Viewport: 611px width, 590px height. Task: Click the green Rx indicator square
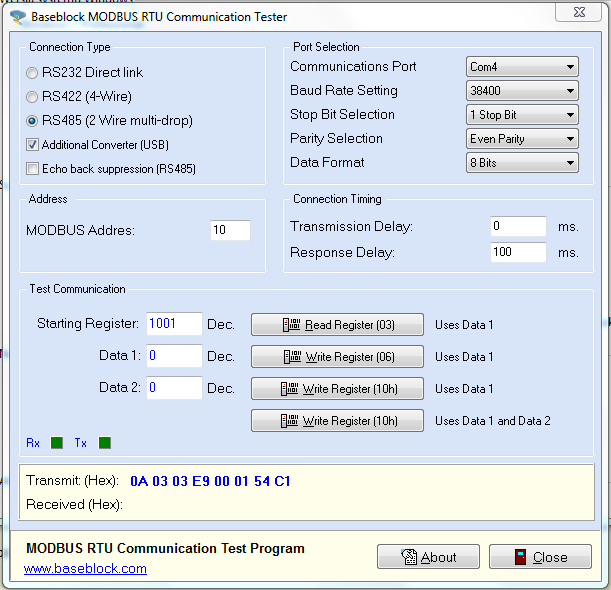(x=57, y=443)
